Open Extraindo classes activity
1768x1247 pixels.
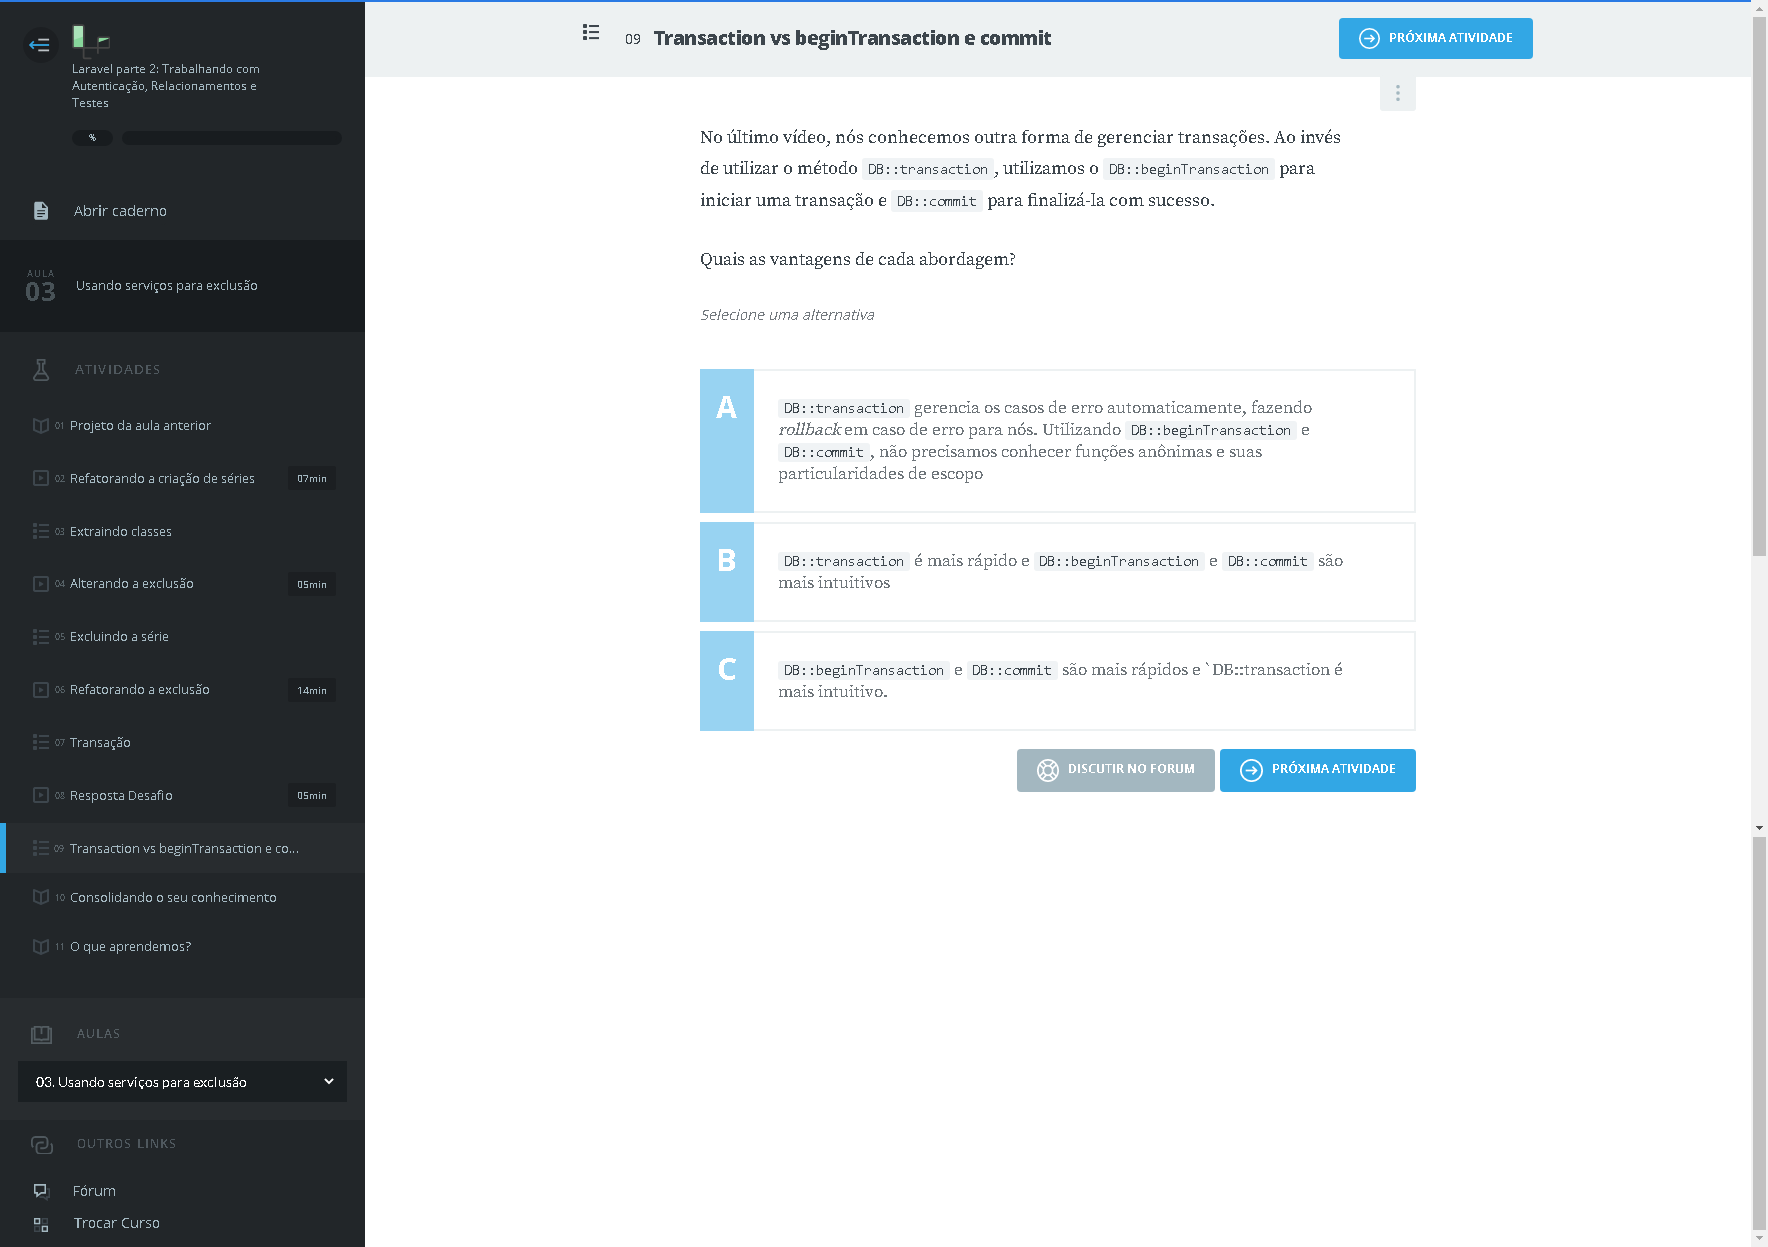coord(121,532)
